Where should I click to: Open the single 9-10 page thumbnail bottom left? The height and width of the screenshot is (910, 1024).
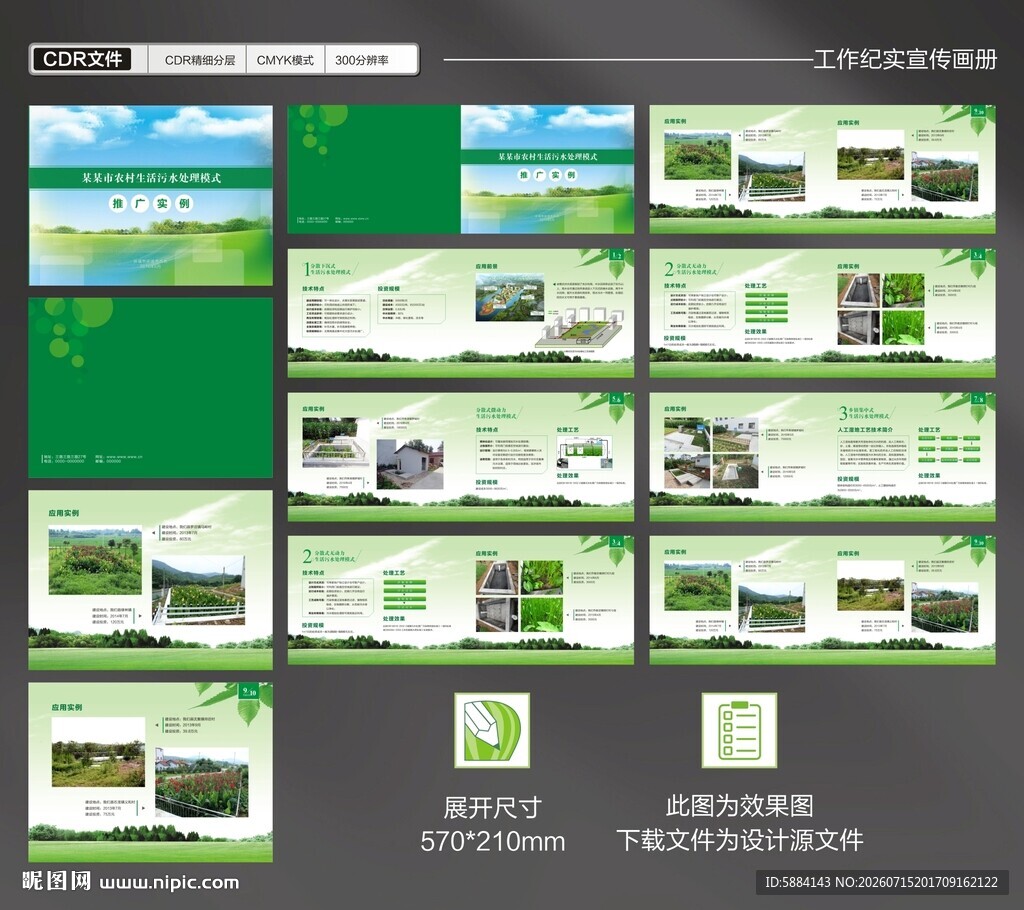click(151, 772)
